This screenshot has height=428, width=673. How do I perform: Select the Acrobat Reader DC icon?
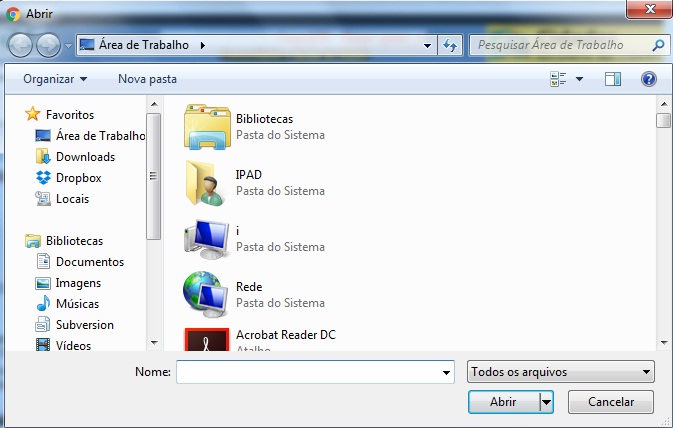206,340
